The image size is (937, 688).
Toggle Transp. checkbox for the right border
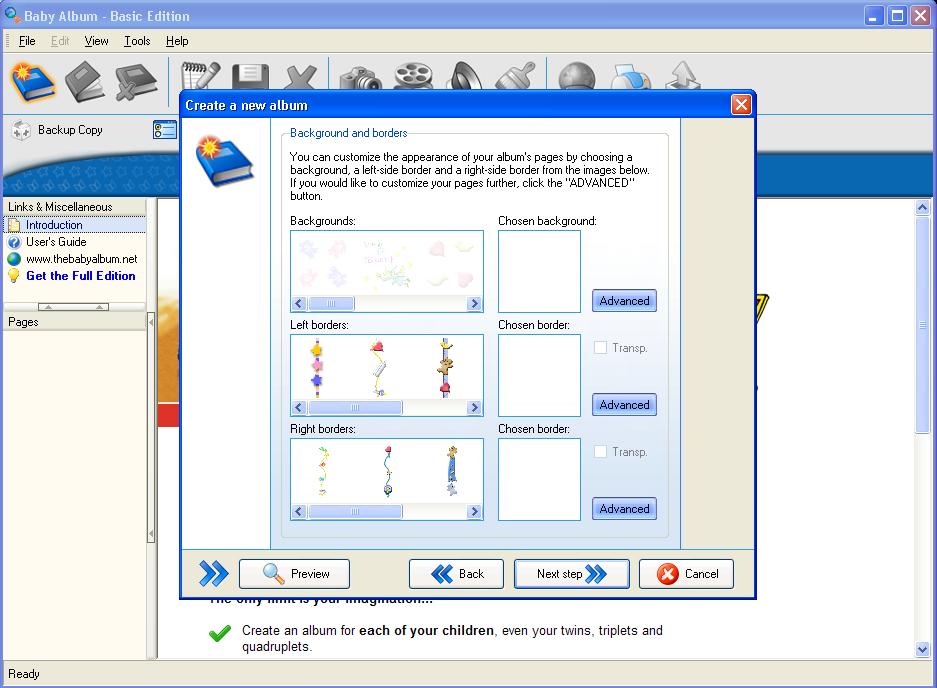[601, 452]
